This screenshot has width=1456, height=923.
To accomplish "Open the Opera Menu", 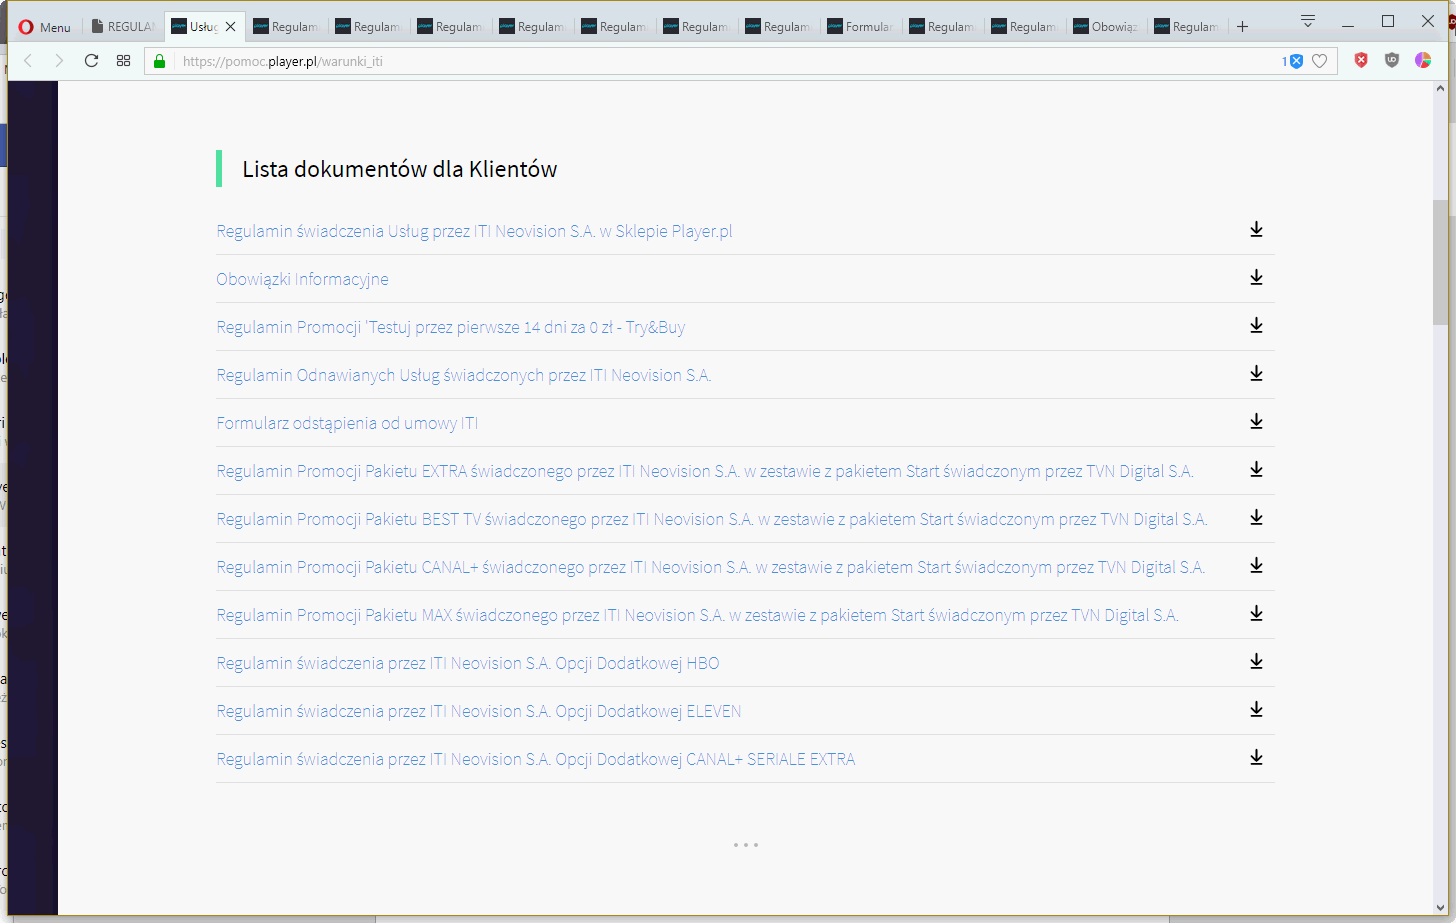I will (x=45, y=27).
